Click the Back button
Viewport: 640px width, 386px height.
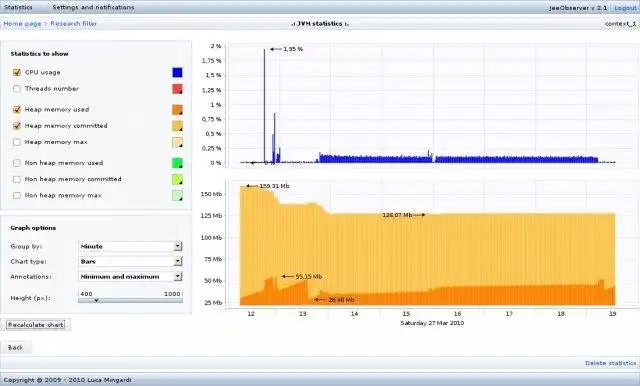(15, 348)
